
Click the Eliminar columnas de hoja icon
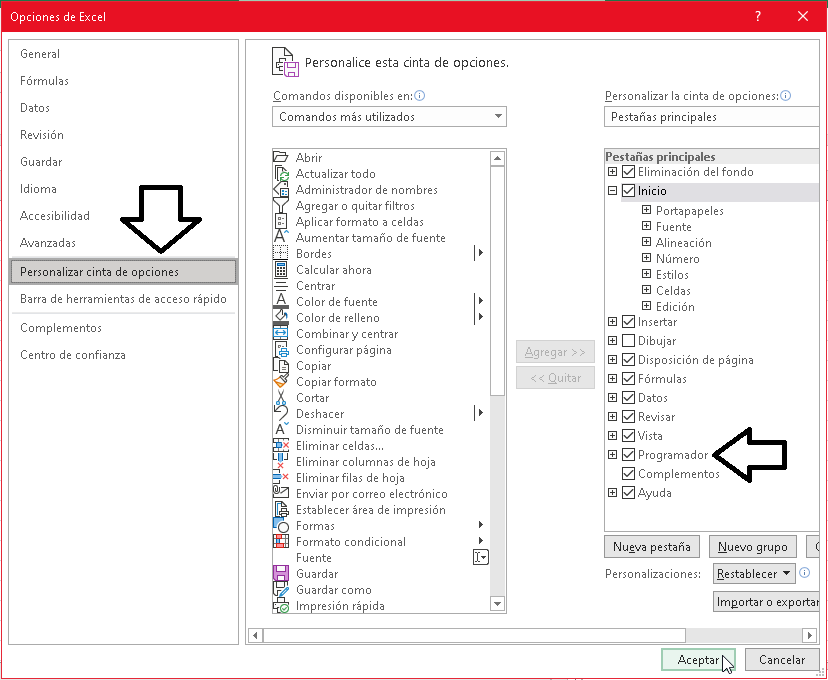281,461
